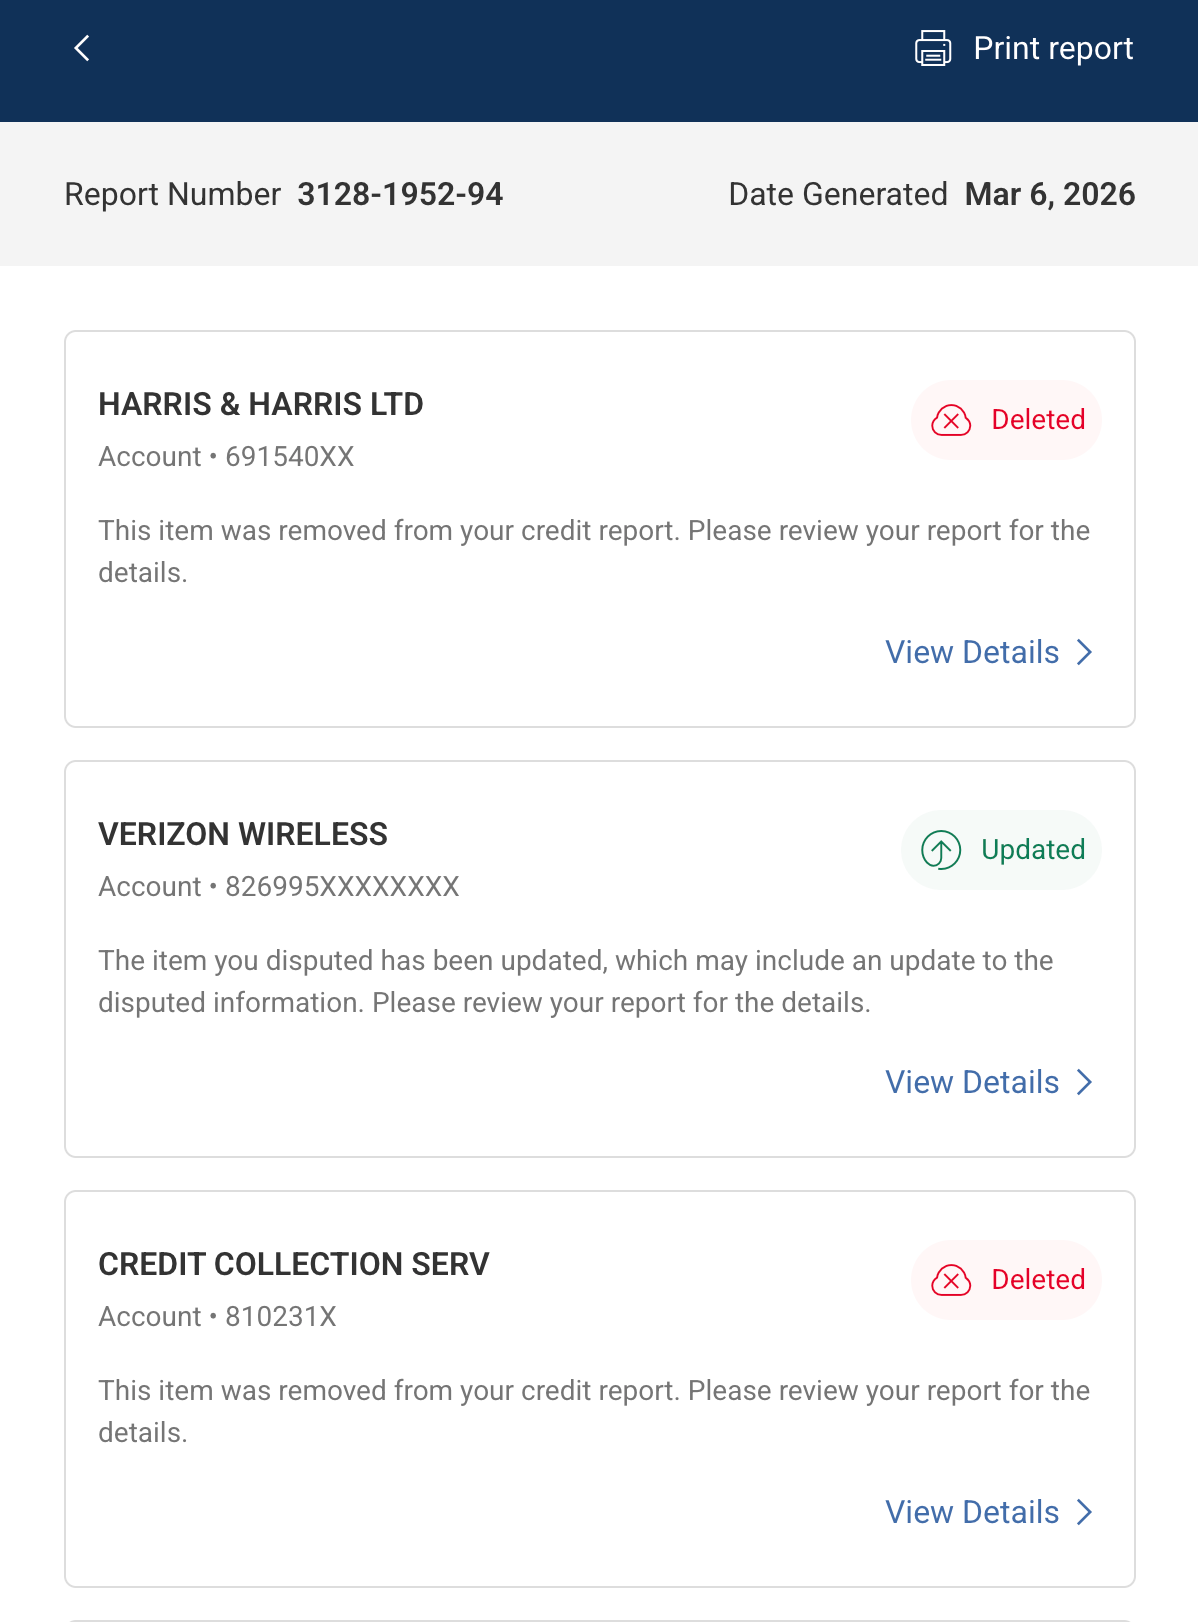
Task: Click the chevron beside Verizon View Details
Action: pyautogui.click(x=1084, y=1082)
